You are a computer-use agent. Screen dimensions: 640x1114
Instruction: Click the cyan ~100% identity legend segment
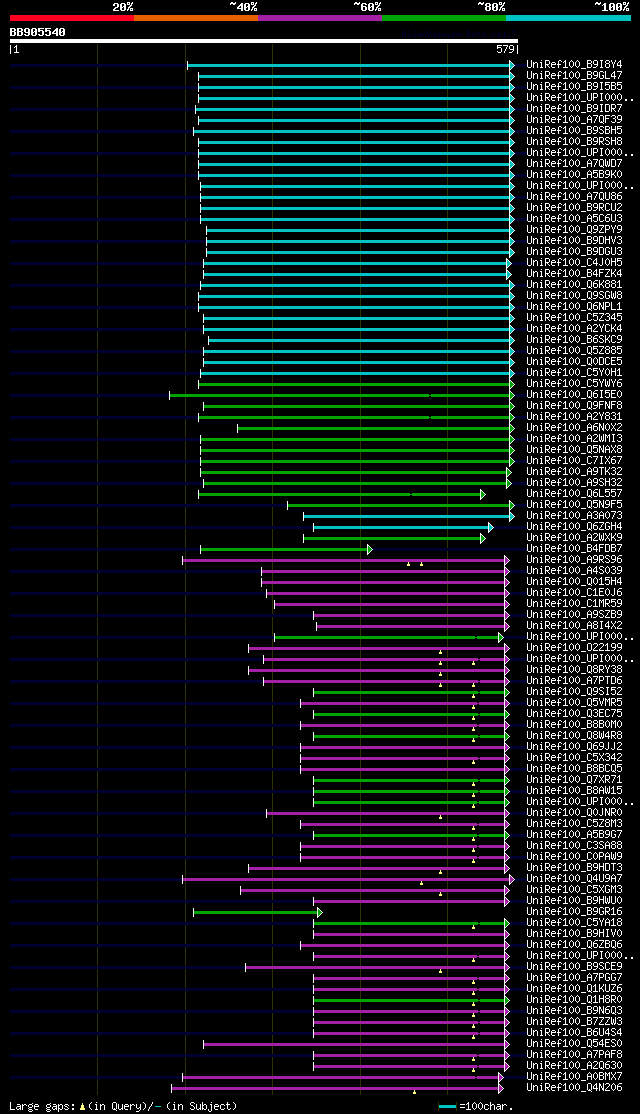(568, 18)
